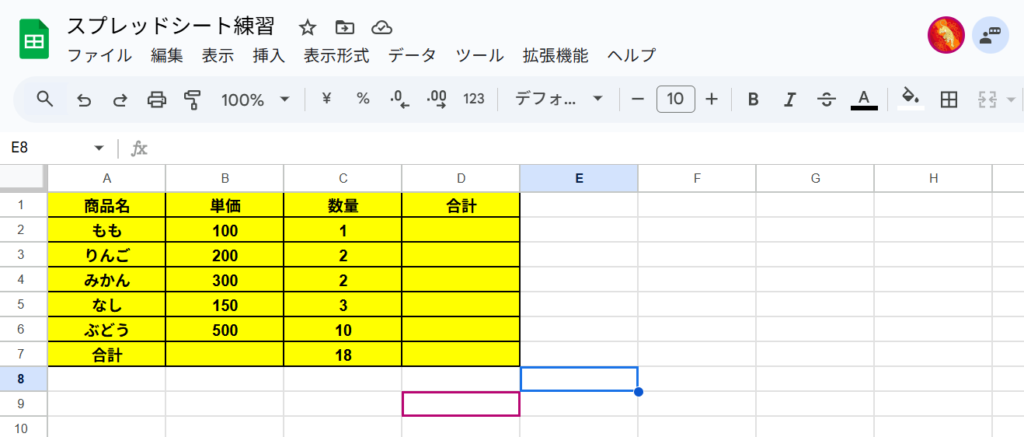This screenshot has height=437, width=1024.
Task: Decrease decimal places icon
Action: point(399,100)
